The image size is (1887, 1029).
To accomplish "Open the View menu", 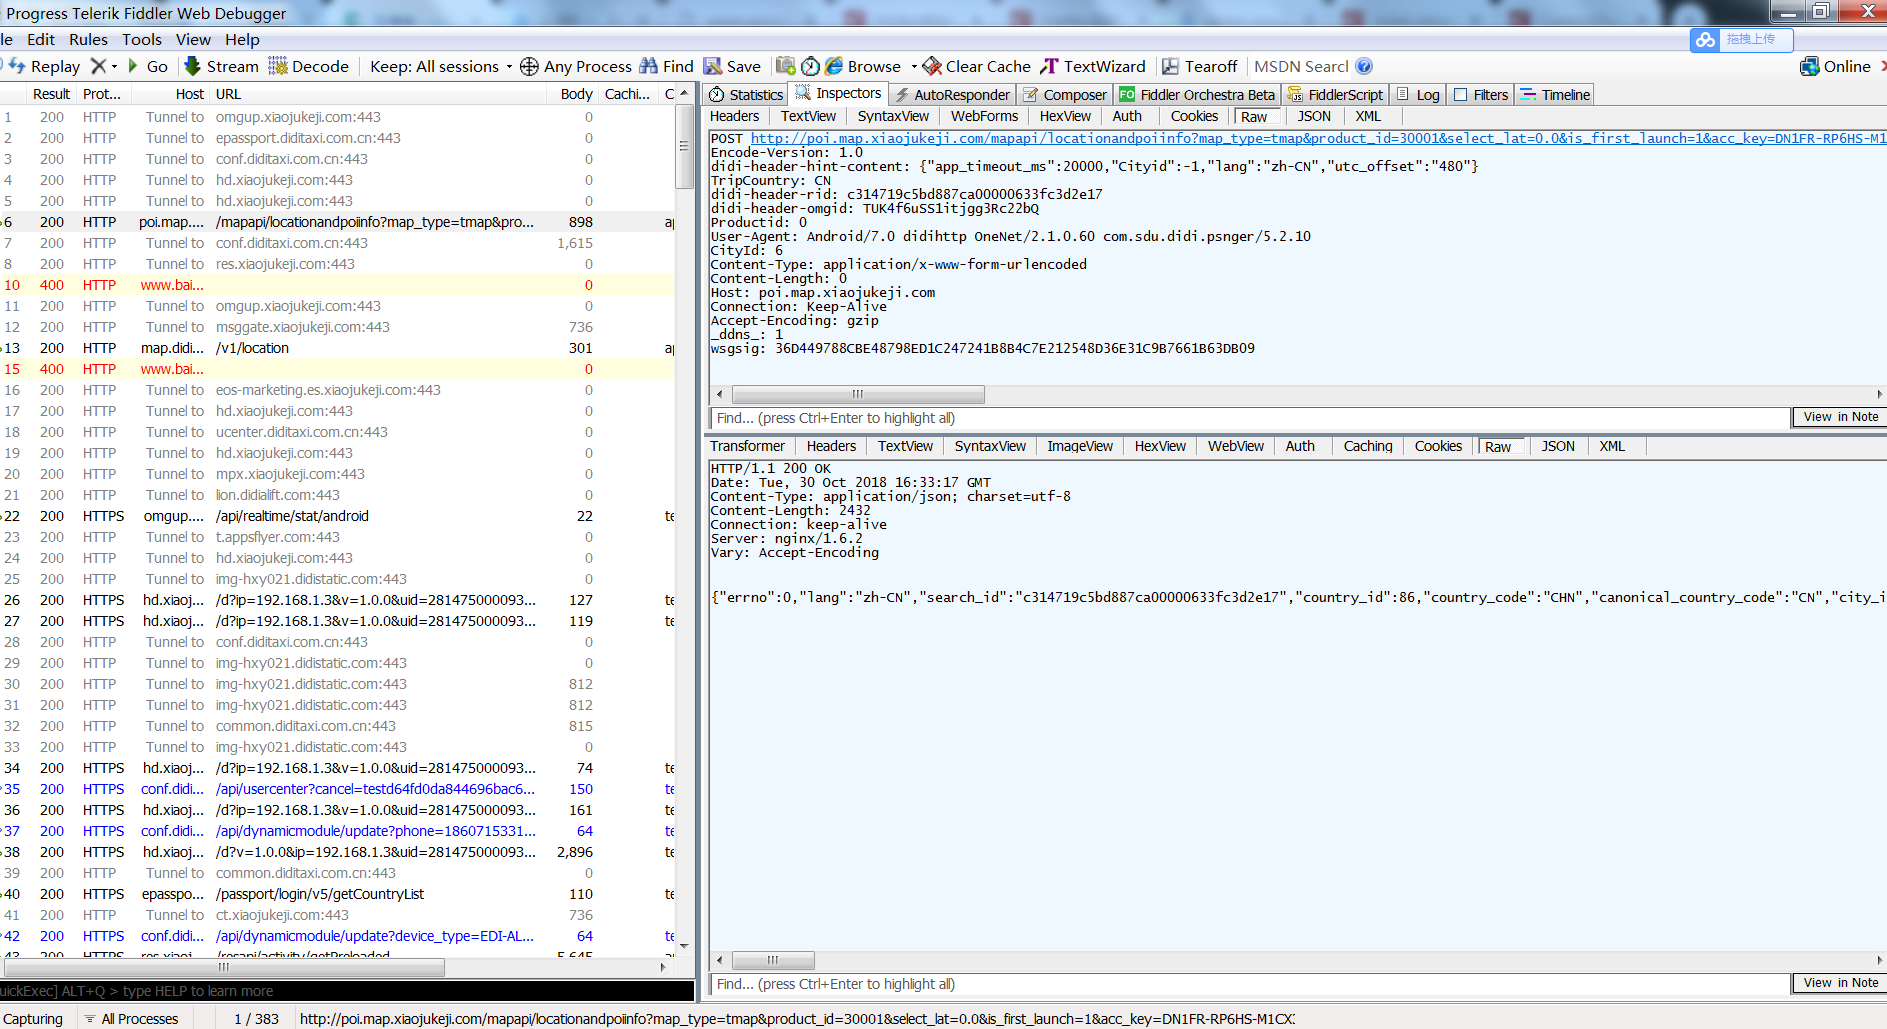I will click(x=193, y=39).
